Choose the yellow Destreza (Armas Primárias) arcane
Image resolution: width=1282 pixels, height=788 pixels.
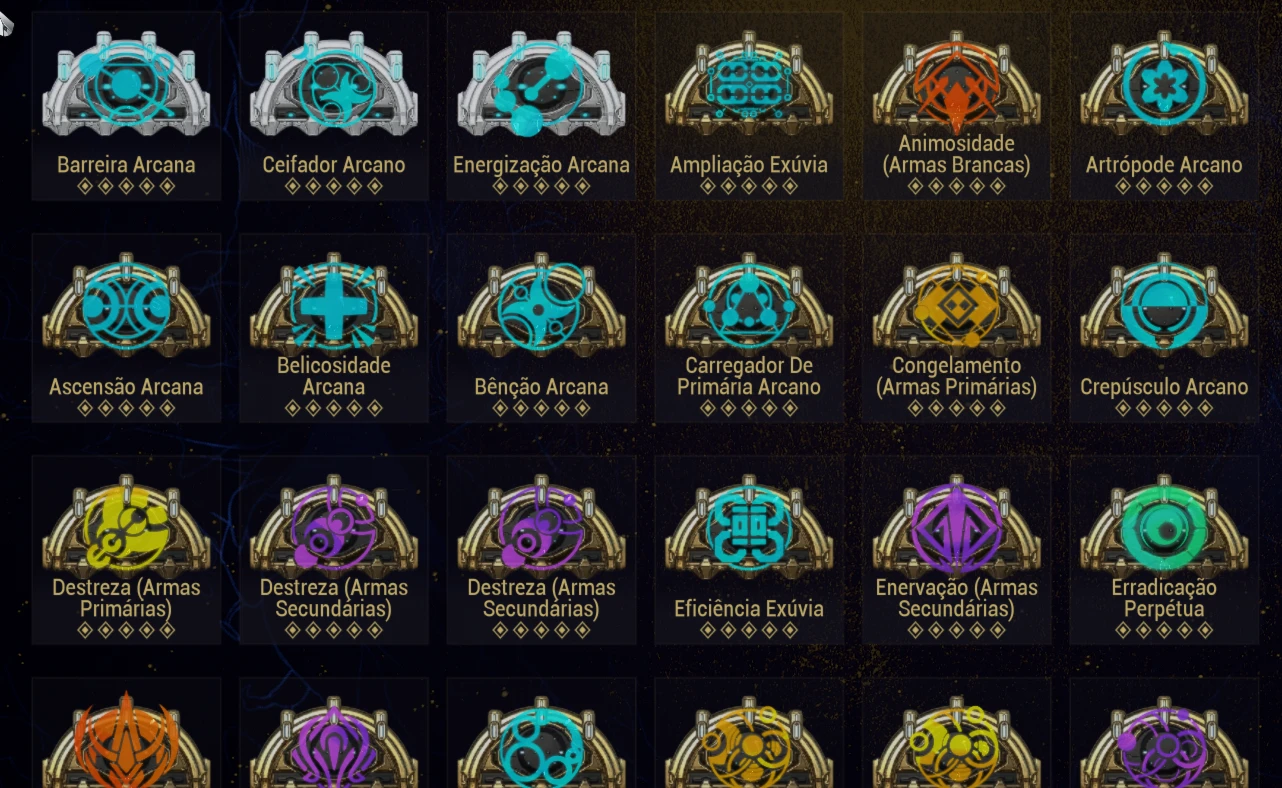coord(126,550)
